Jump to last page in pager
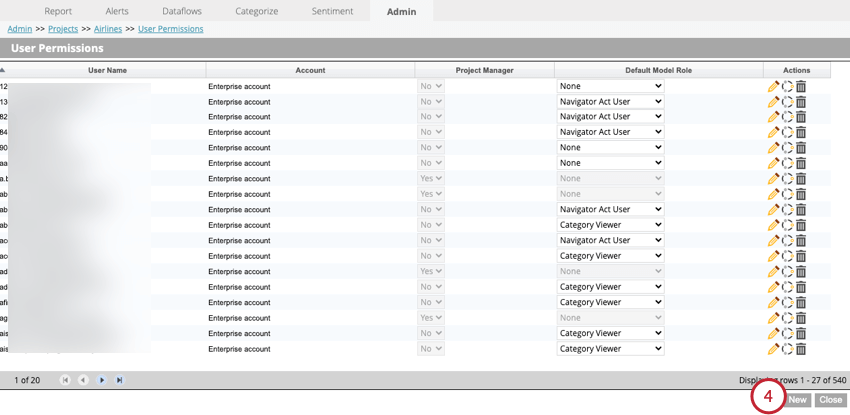This screenshot has width=850, height=415. pyautogui.click(x=119, y=380)
